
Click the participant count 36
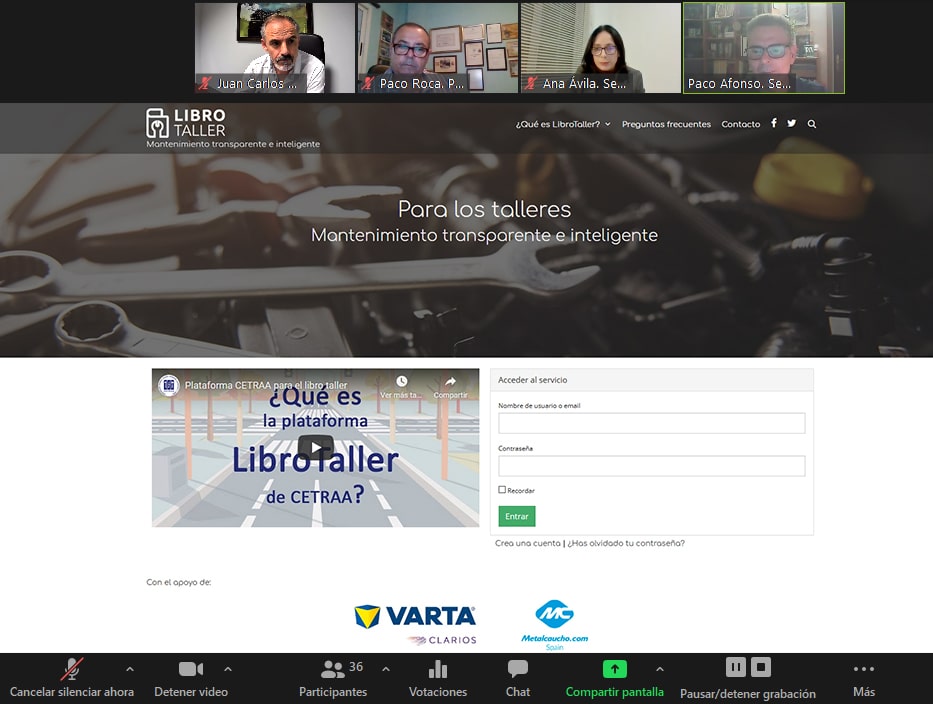point(356,667)
